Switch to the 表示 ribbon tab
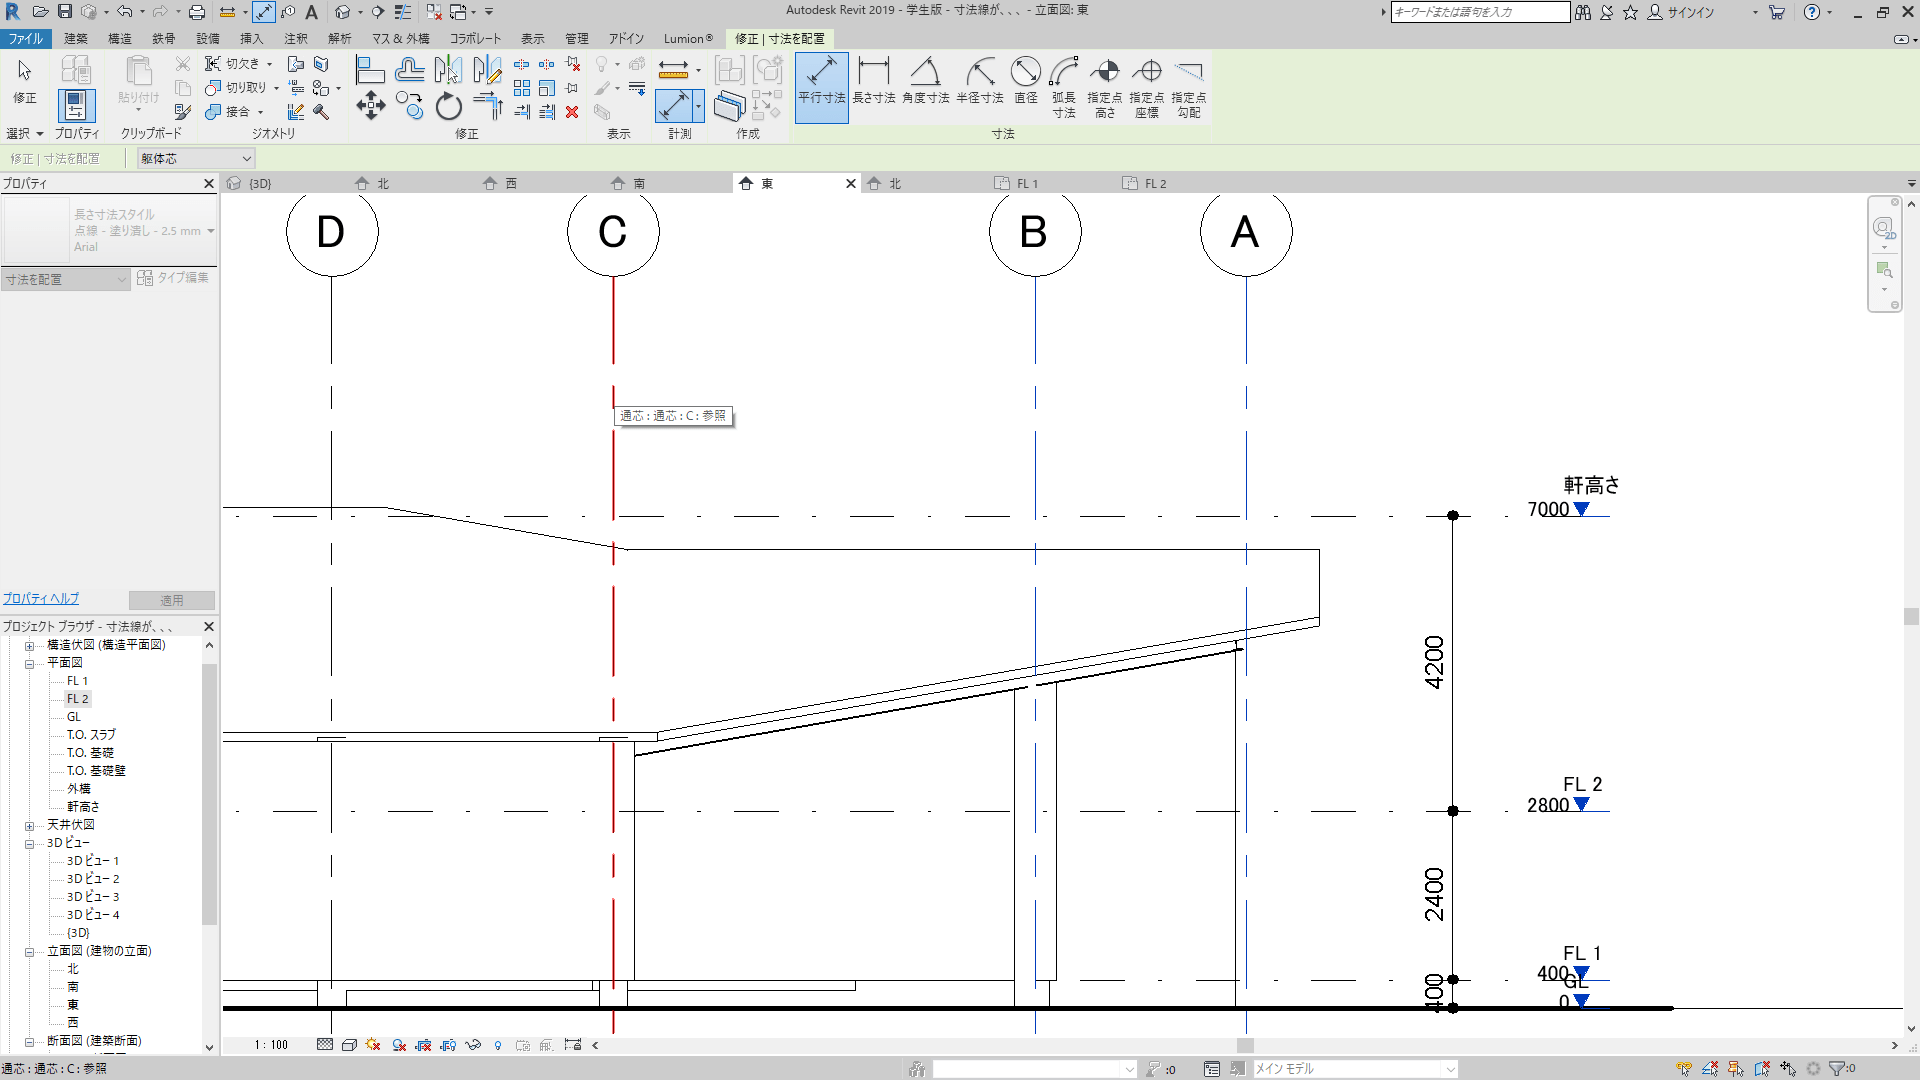The image size is (1920, 1080). (533, 38)
